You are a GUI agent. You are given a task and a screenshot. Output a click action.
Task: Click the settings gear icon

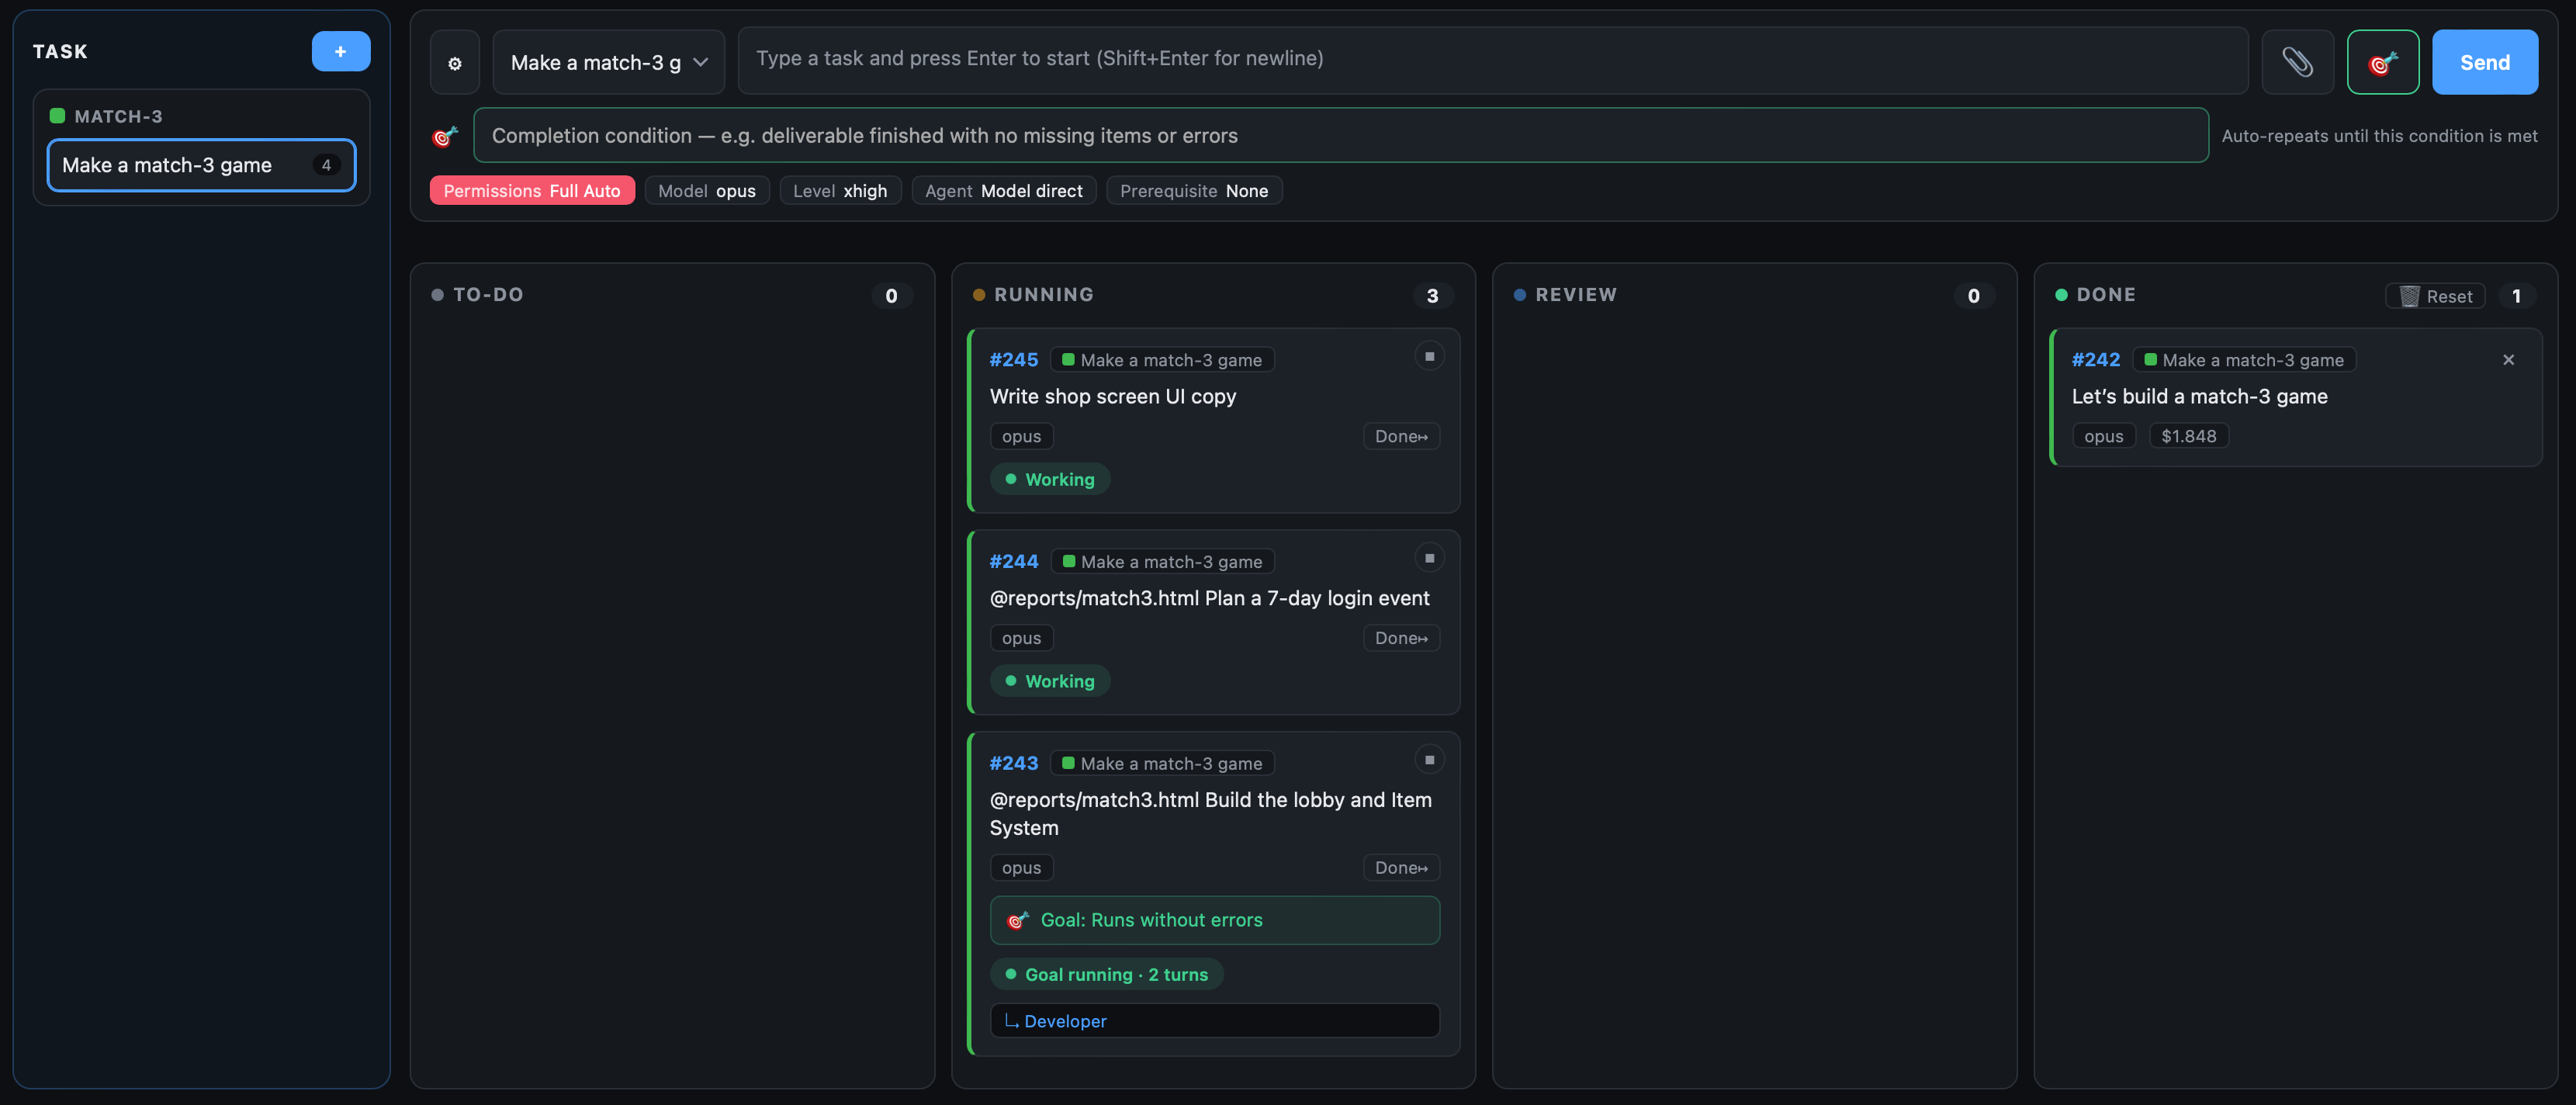click(455, 62)
